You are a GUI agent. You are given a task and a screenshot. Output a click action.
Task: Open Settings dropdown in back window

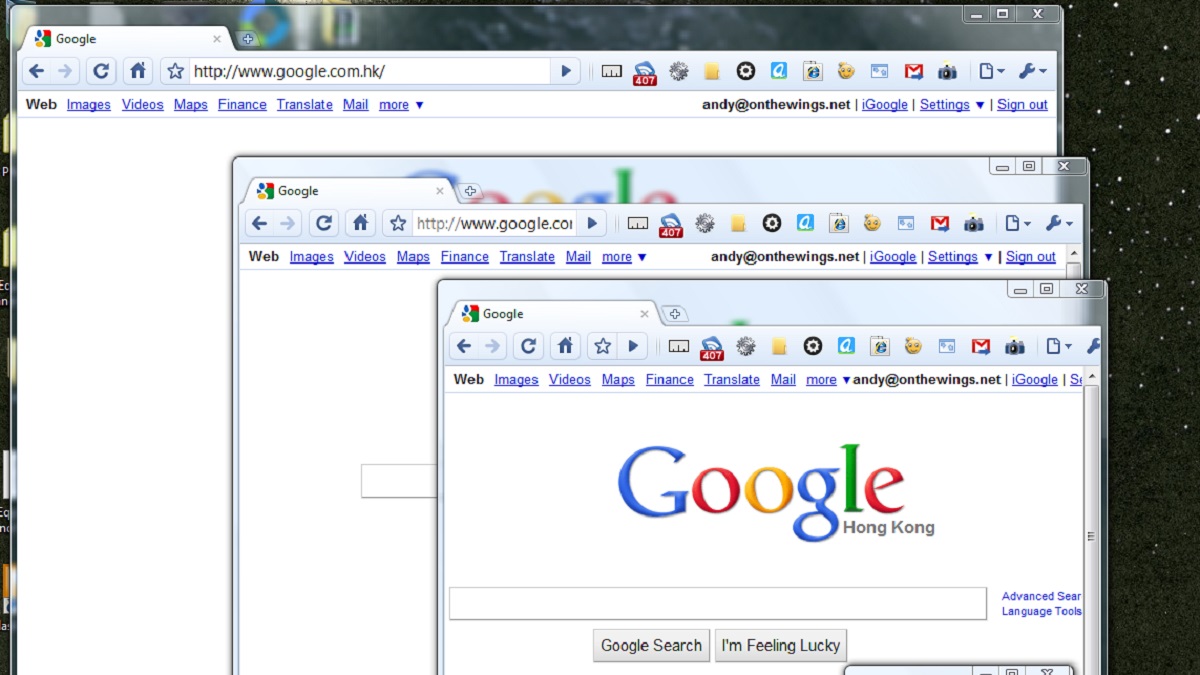click(952, 105)
